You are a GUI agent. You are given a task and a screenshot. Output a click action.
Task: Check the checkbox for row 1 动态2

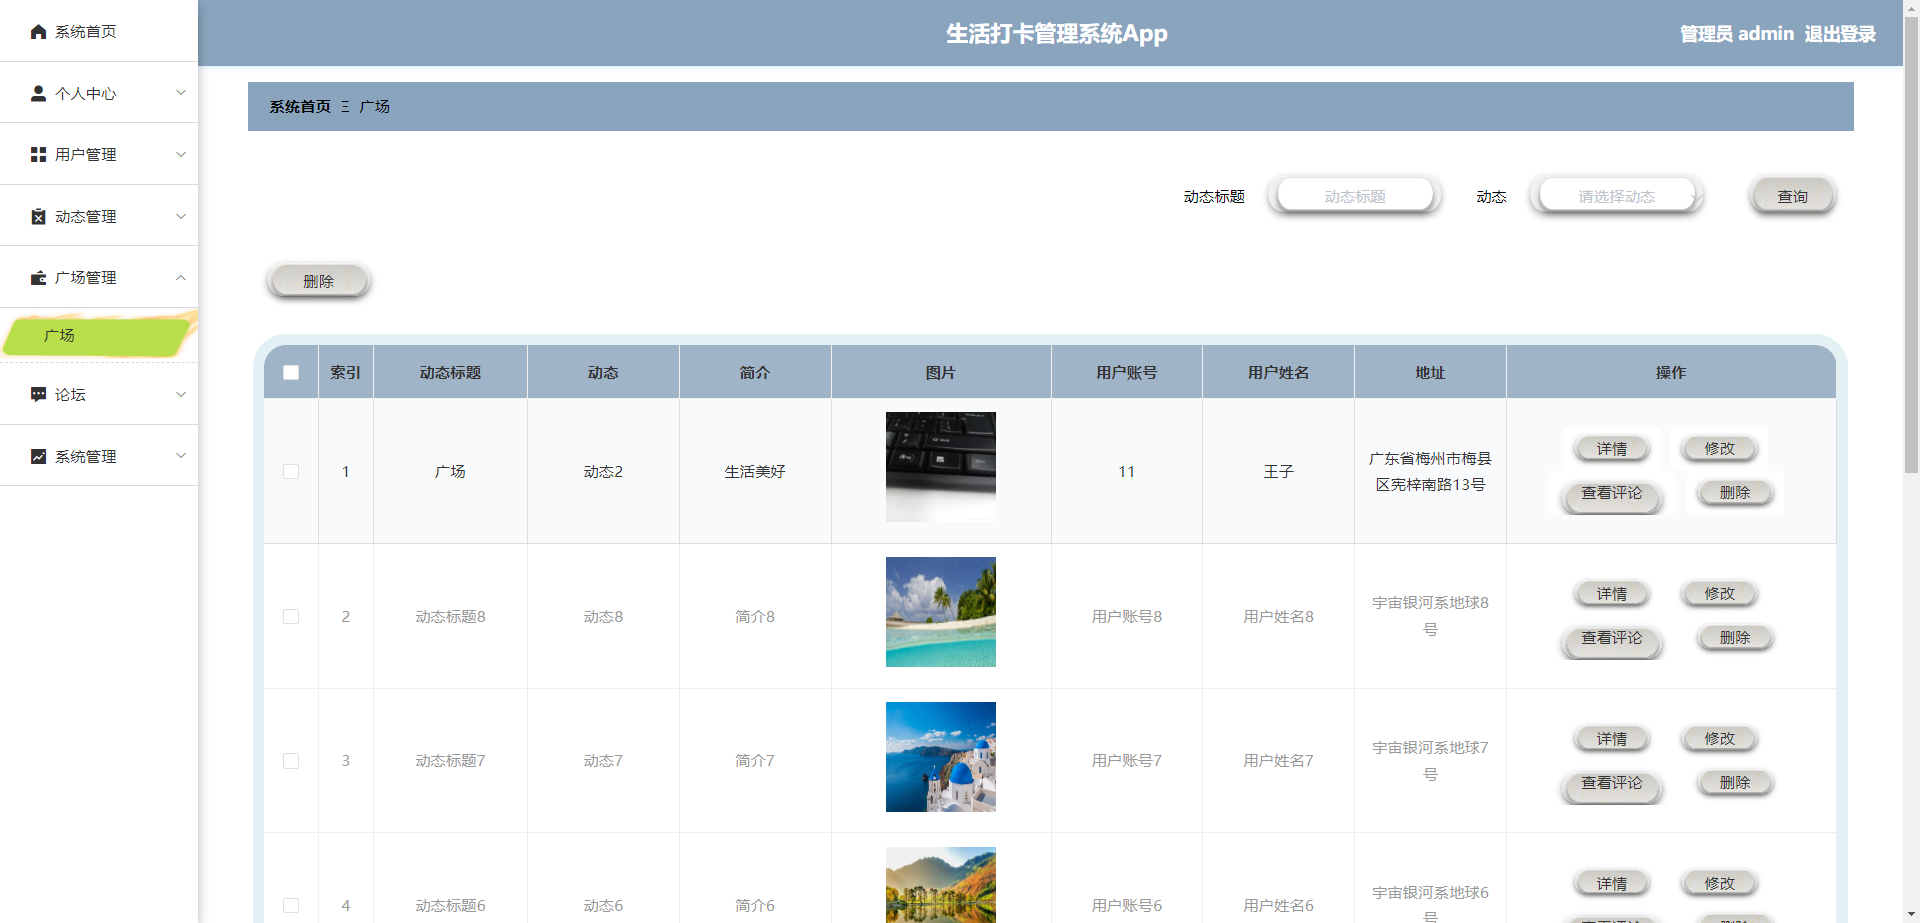tap(290, 471)
